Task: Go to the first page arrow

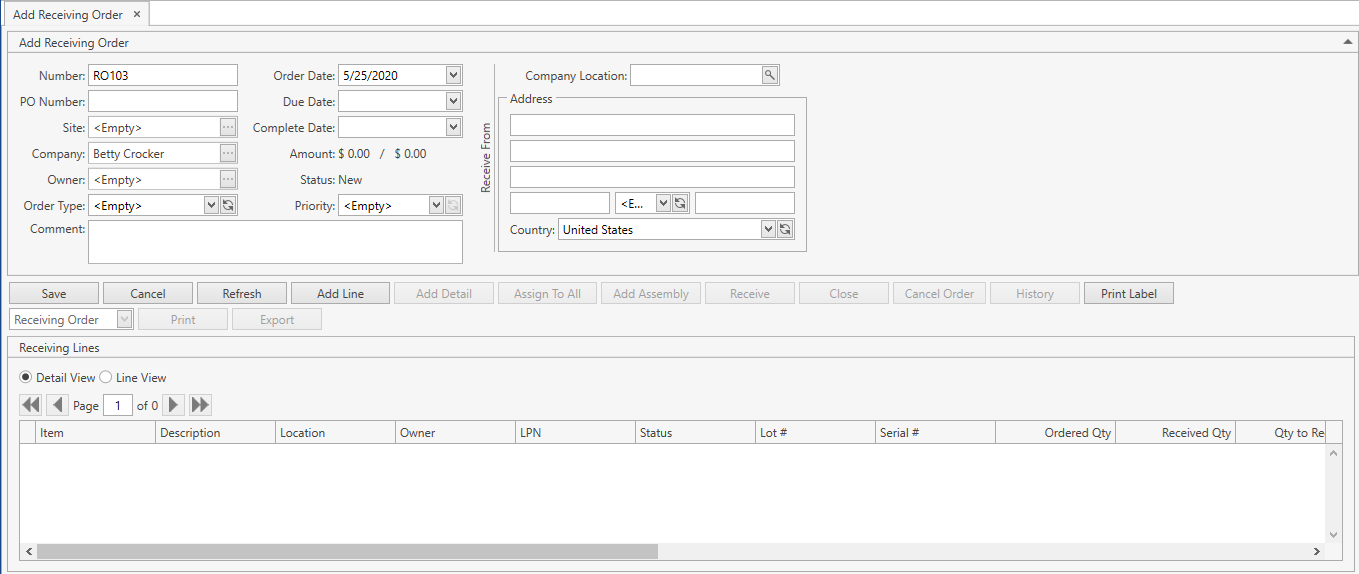Action: click(30, 405)
